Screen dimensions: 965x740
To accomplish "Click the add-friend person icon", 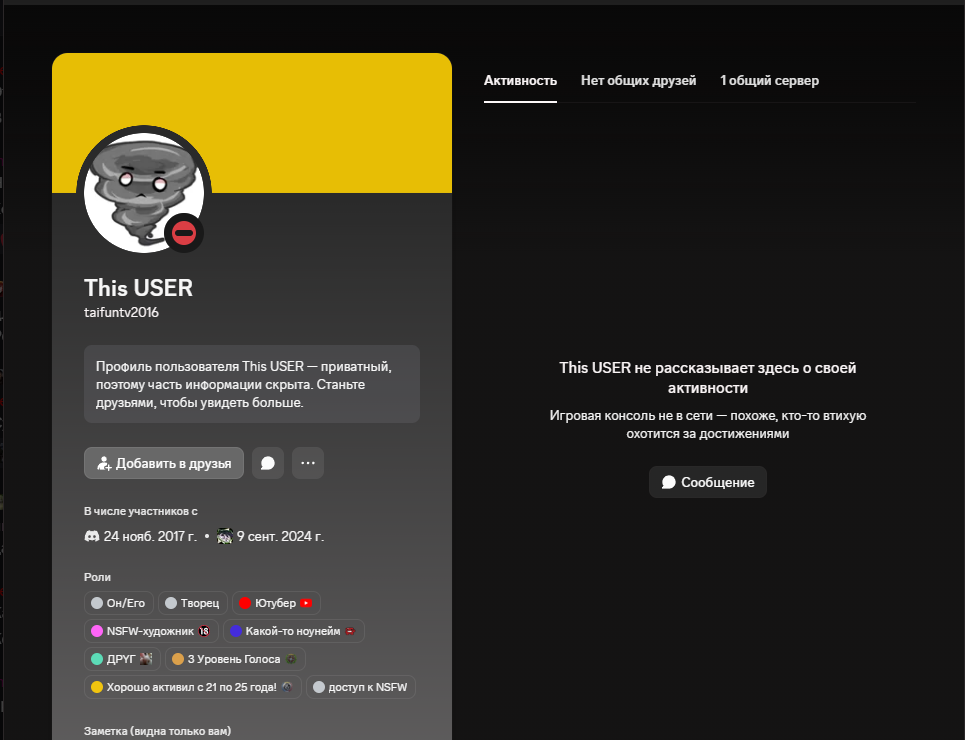I will (104, 464).
